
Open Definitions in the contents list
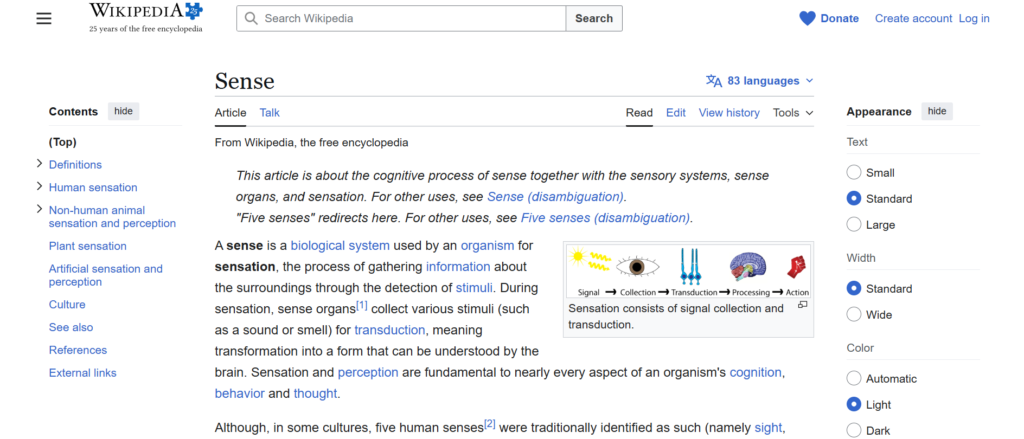[75, 165]
